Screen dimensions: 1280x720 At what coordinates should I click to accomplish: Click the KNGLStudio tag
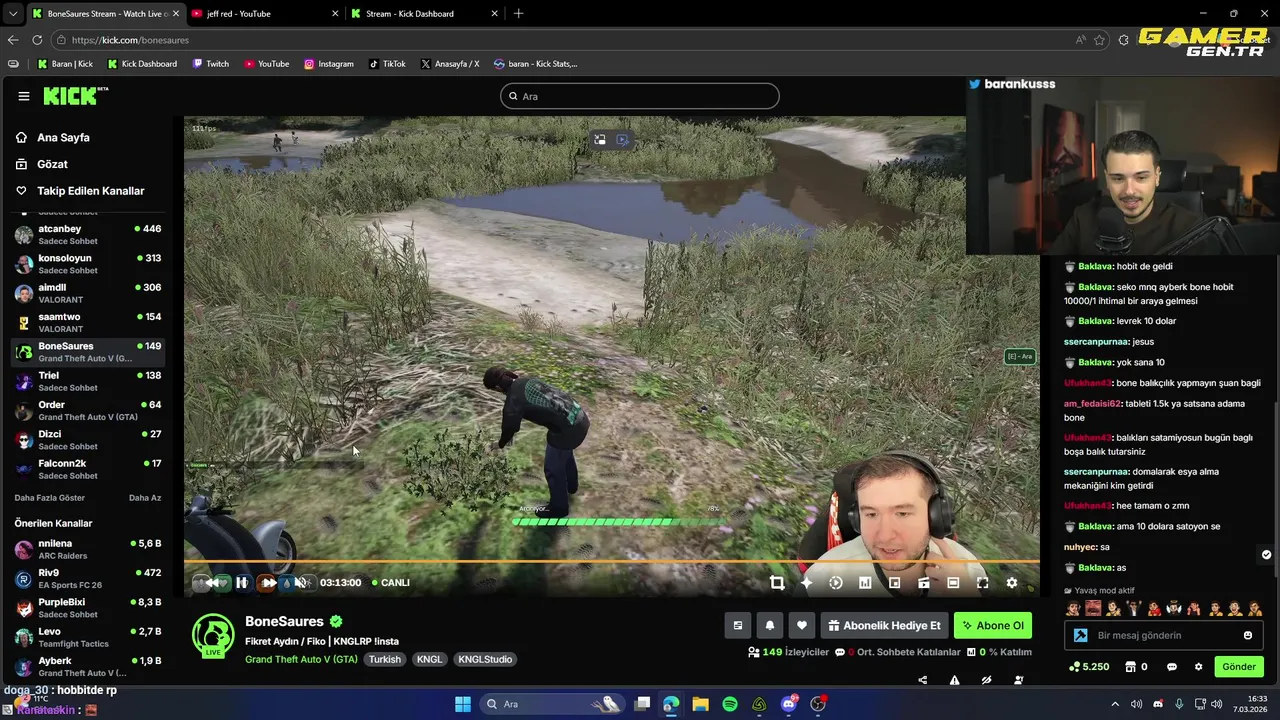[485, 660]
